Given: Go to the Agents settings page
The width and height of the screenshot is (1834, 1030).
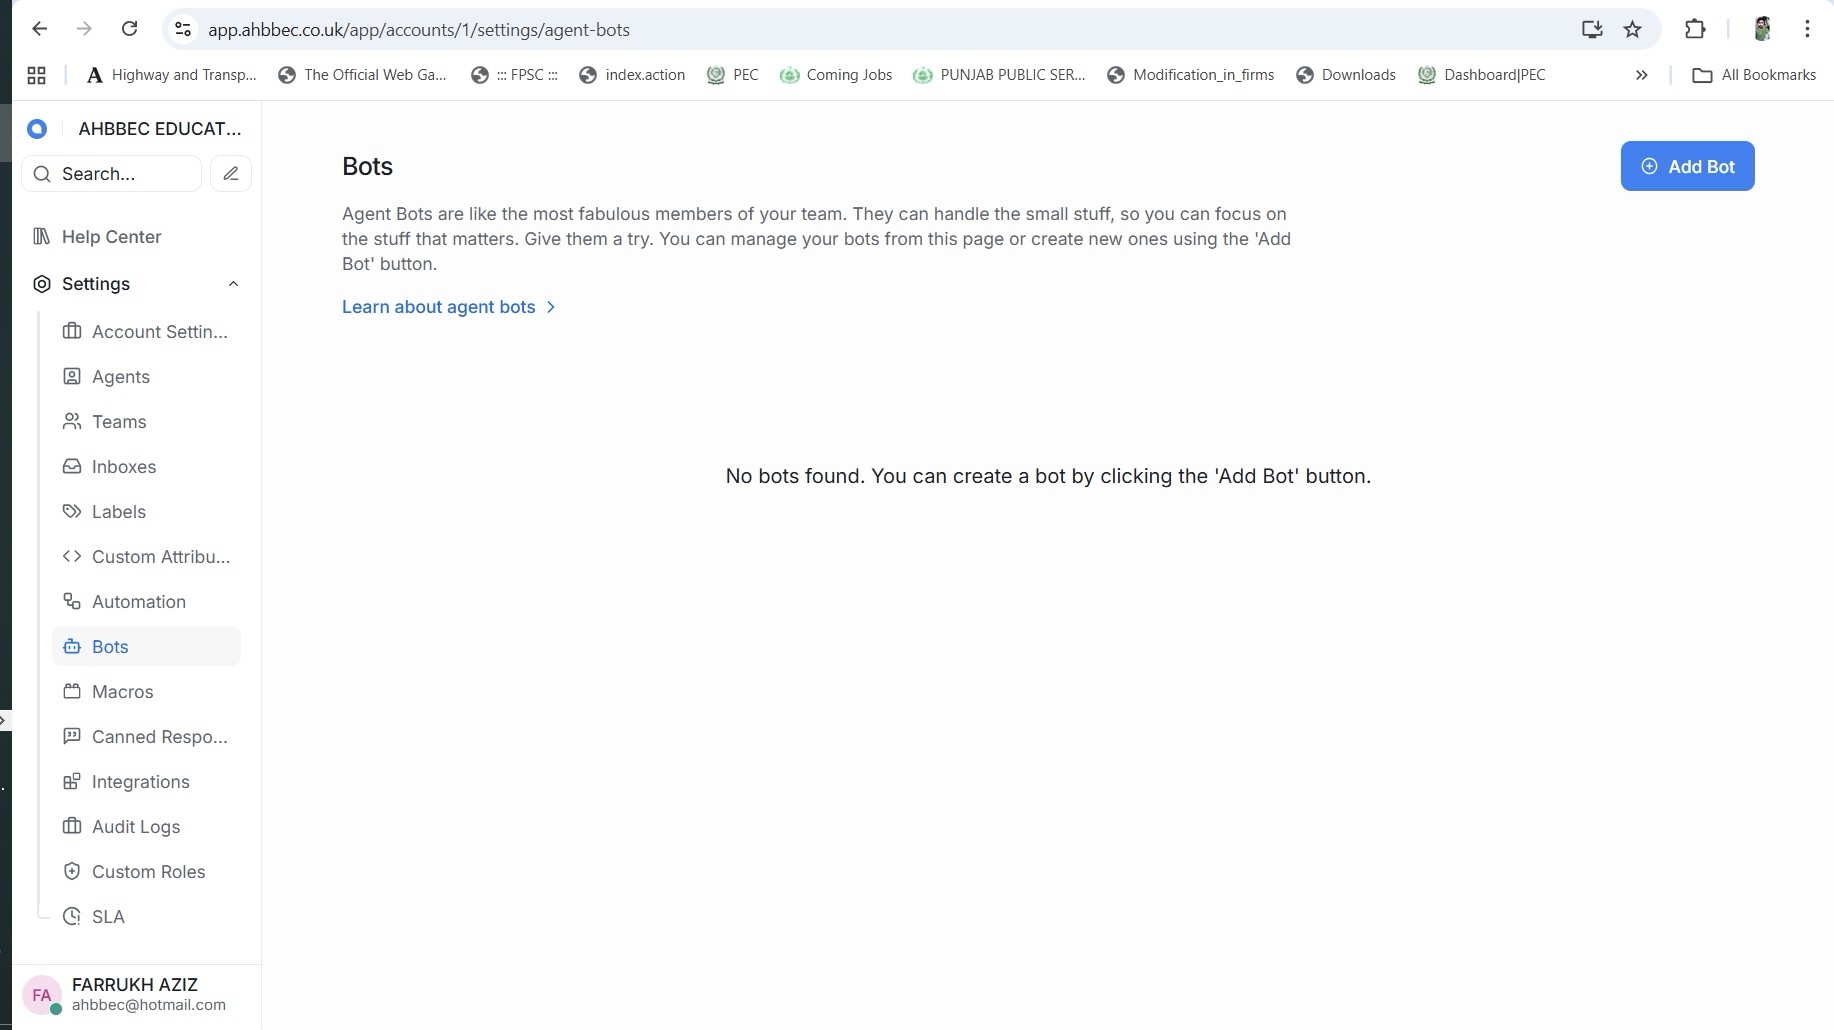Looking at the screenshot, I should (x=120, y=377).
